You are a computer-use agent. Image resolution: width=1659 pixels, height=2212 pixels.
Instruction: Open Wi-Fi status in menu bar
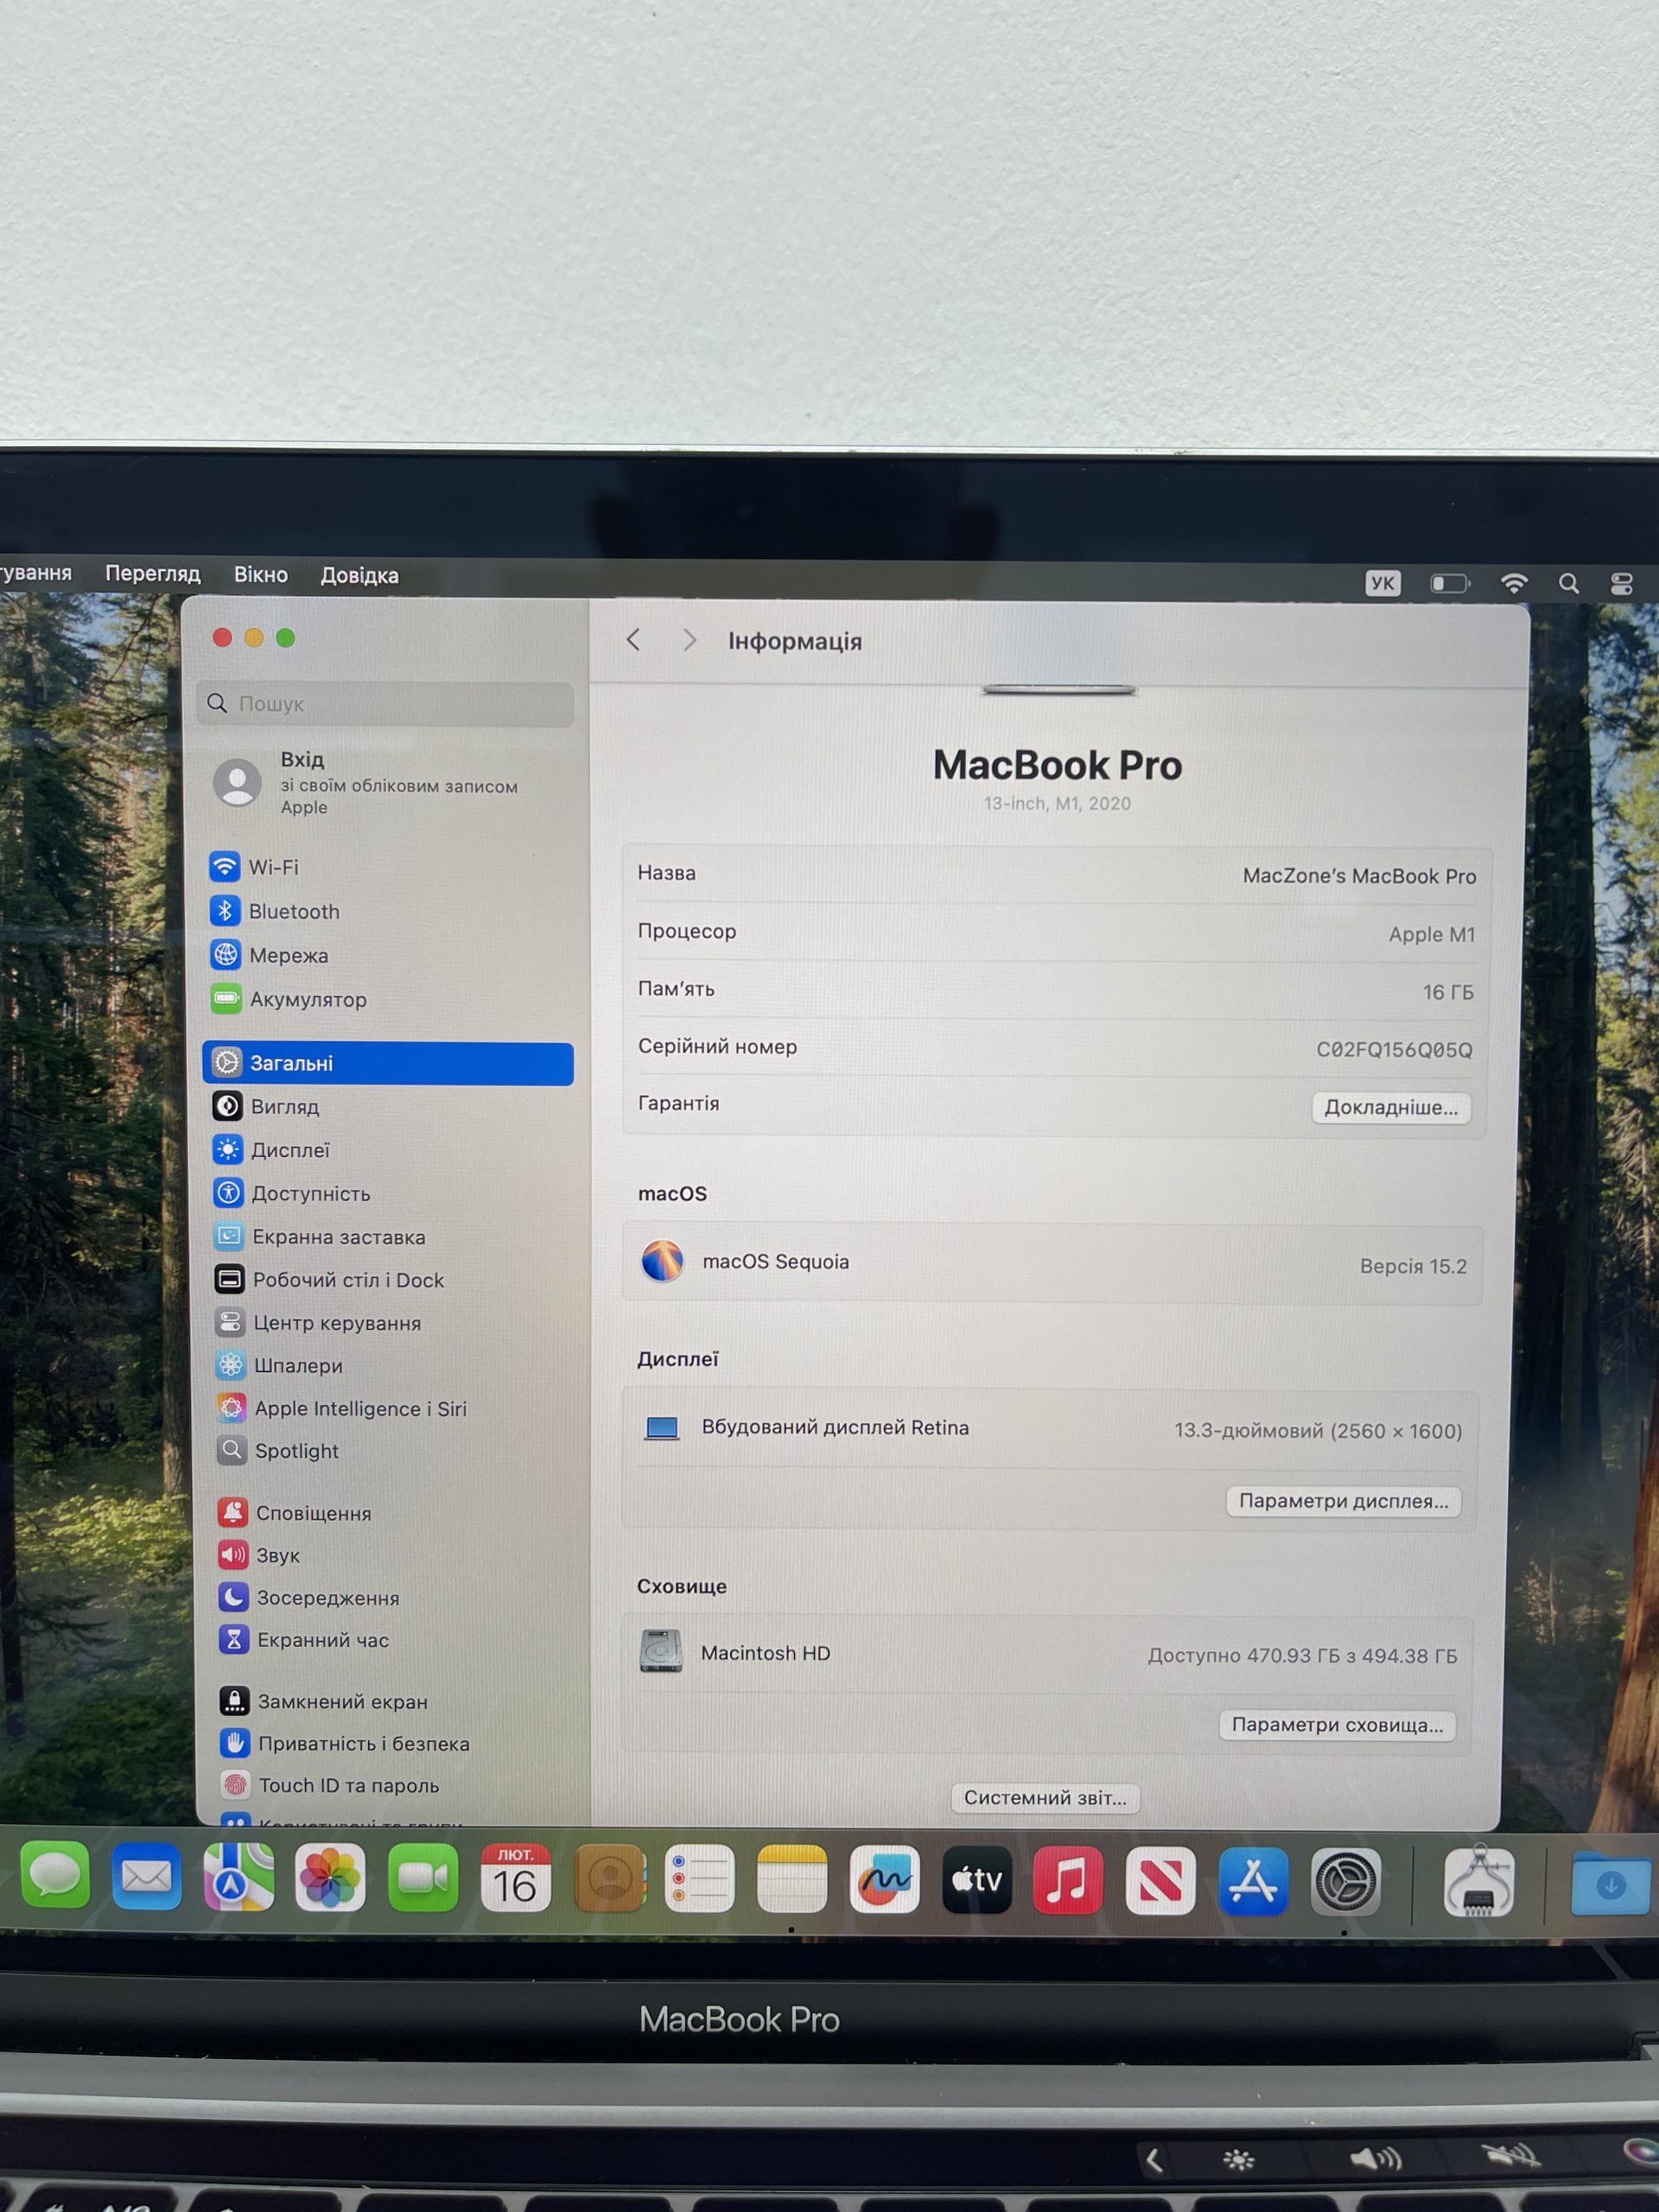point(1514,583)
